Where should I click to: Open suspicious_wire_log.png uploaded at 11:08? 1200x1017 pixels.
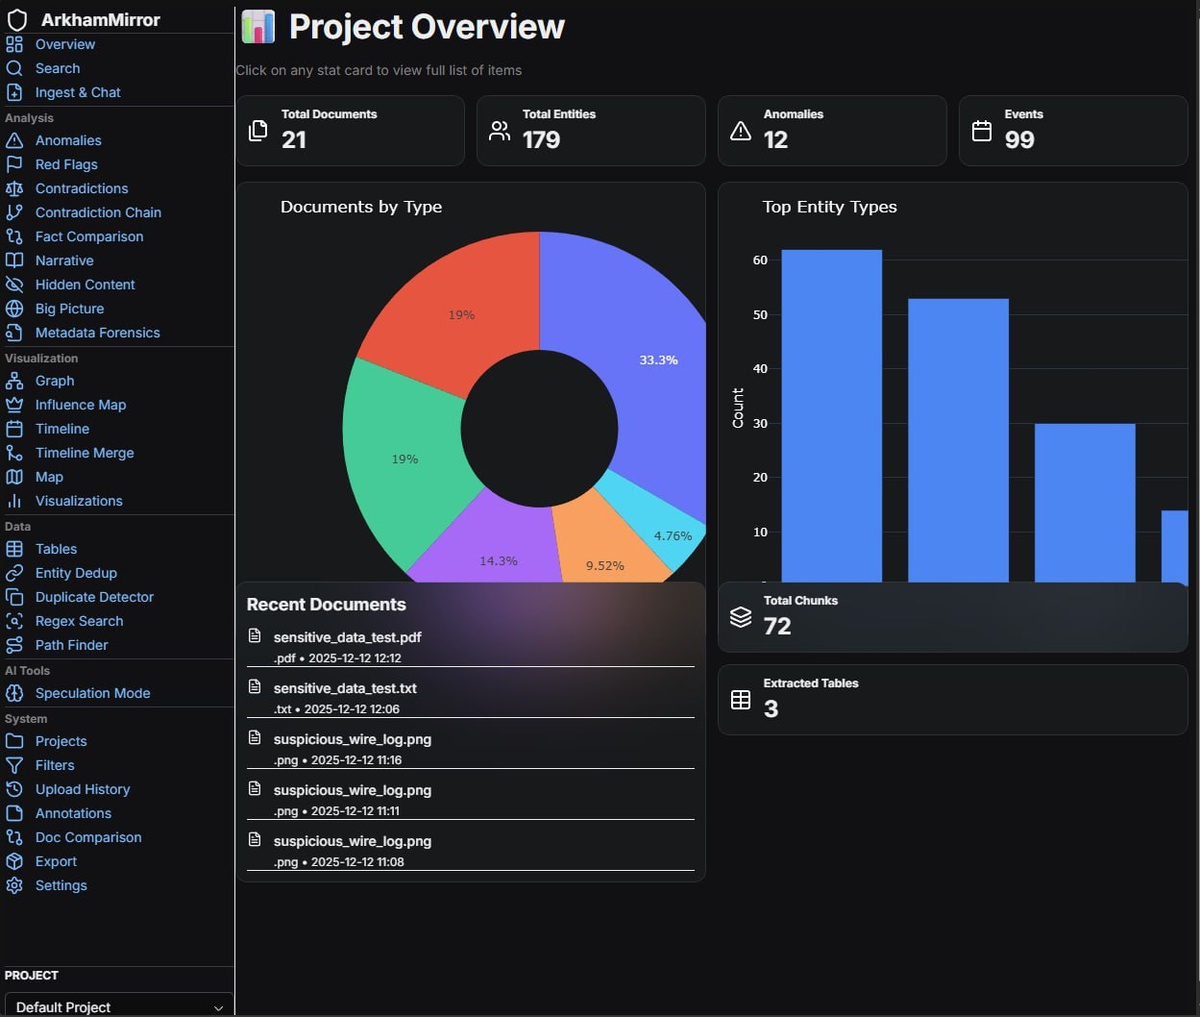[x=470, y=850]
